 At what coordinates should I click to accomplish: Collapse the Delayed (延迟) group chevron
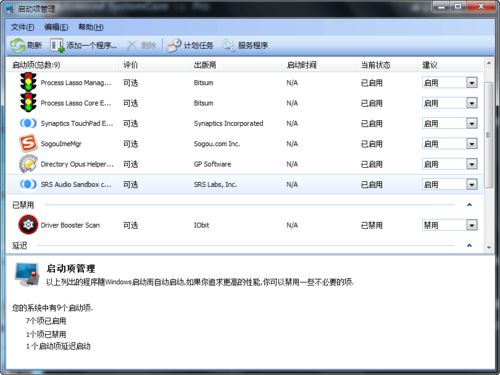coord(469,245)
